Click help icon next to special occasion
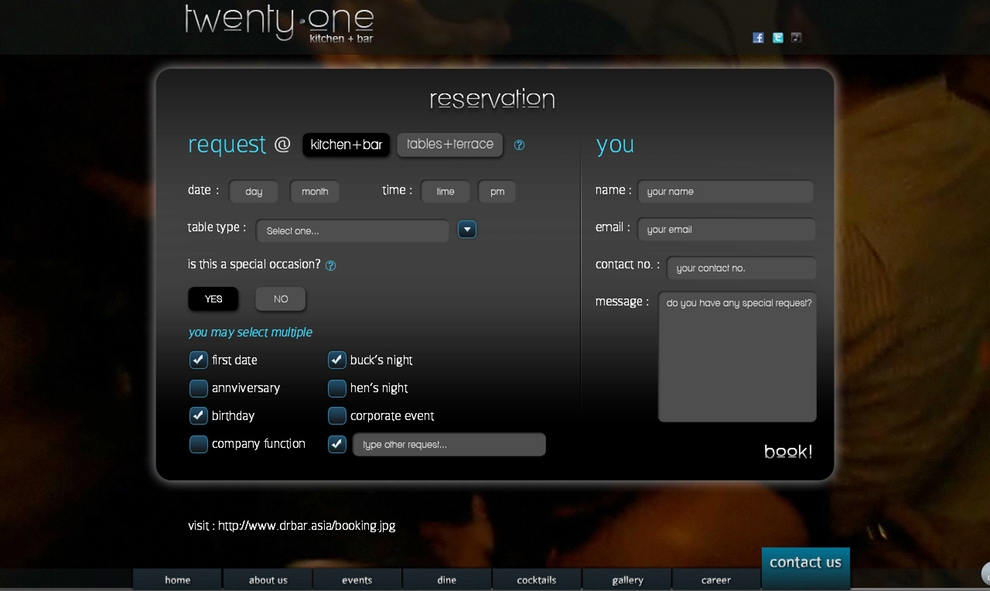The width and height of the screenshot is (990, 591). pyautogui.click(x=331, y=266)
